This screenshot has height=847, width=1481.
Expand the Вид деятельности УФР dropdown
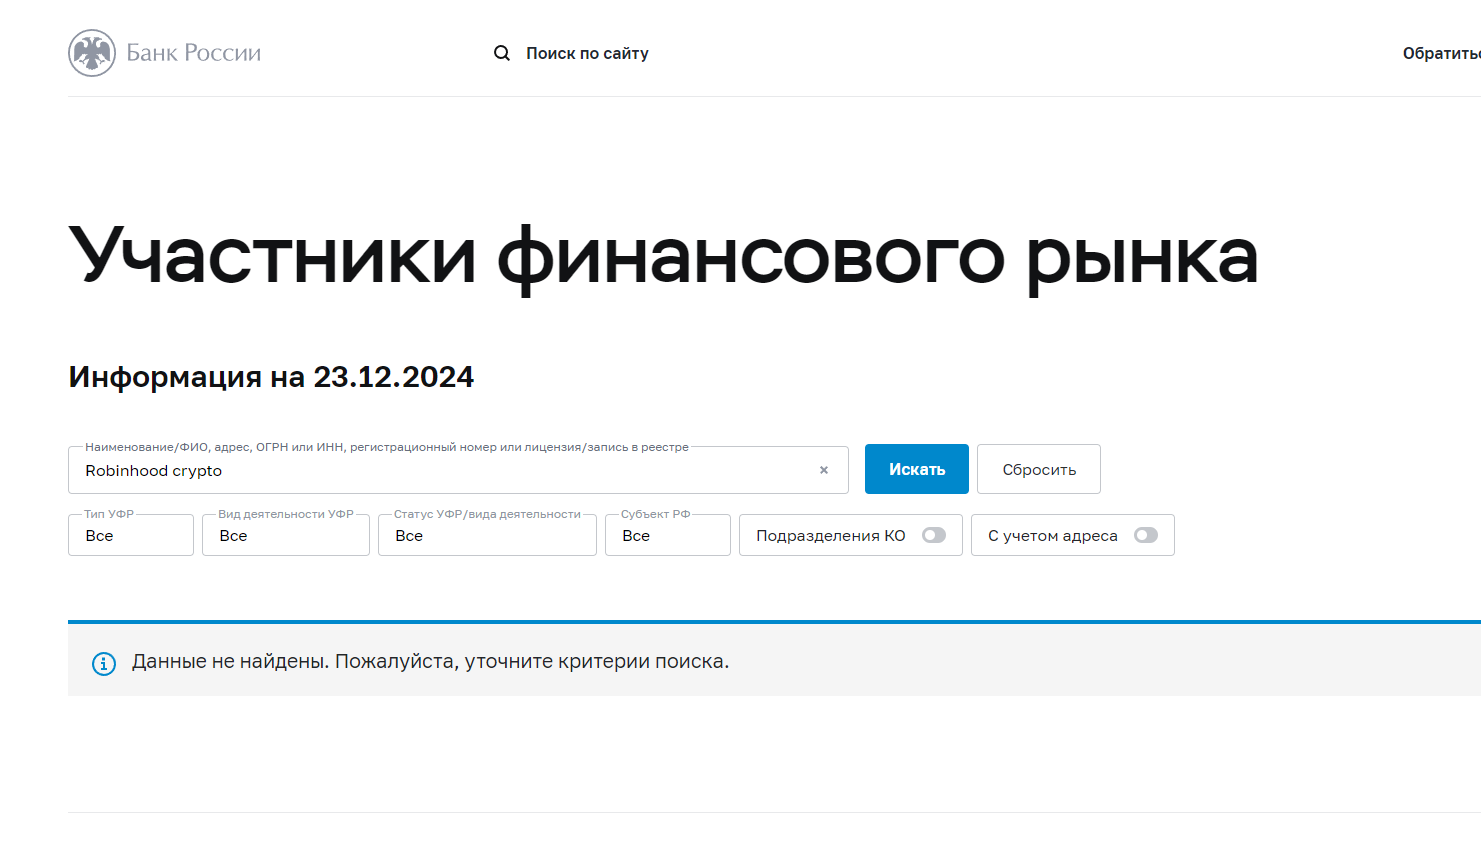(286, 535)
